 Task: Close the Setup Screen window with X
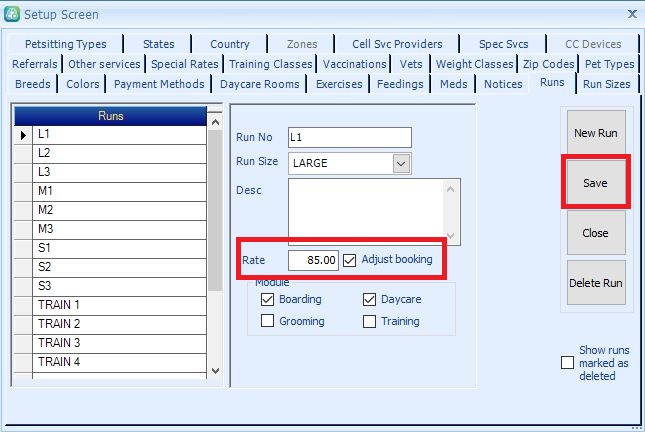pyautogui.click(x=631, y=13)
